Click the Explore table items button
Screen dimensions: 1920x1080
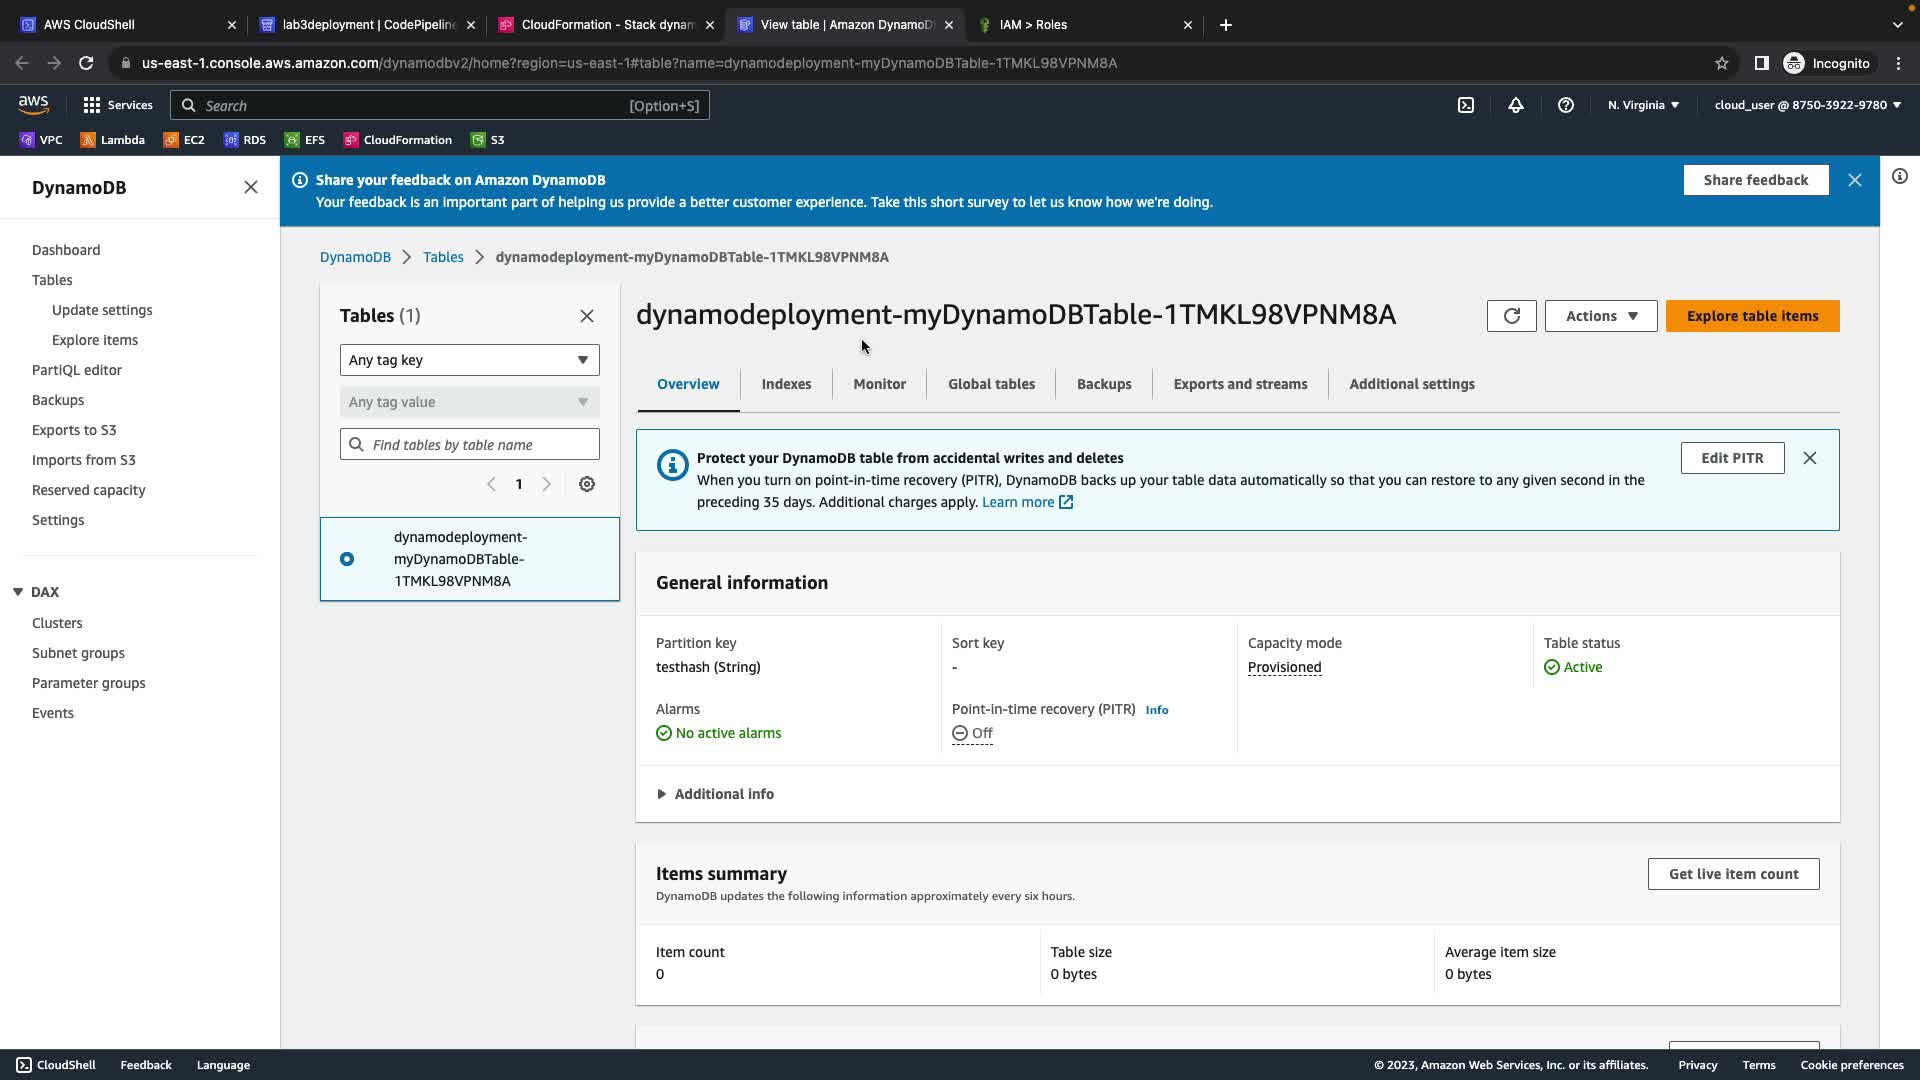(1752, 316)
